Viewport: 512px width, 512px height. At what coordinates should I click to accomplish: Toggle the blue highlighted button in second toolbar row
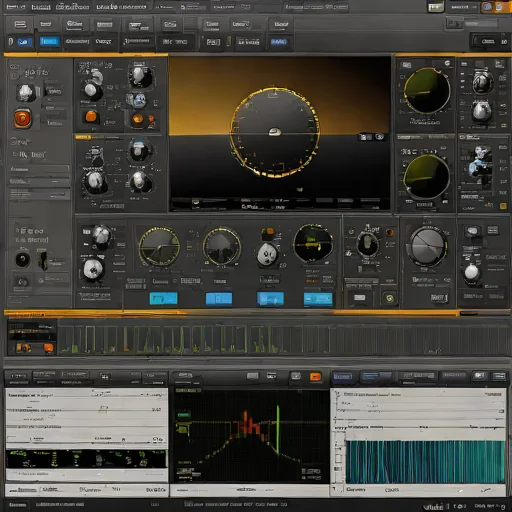click(x=49, y=41)
